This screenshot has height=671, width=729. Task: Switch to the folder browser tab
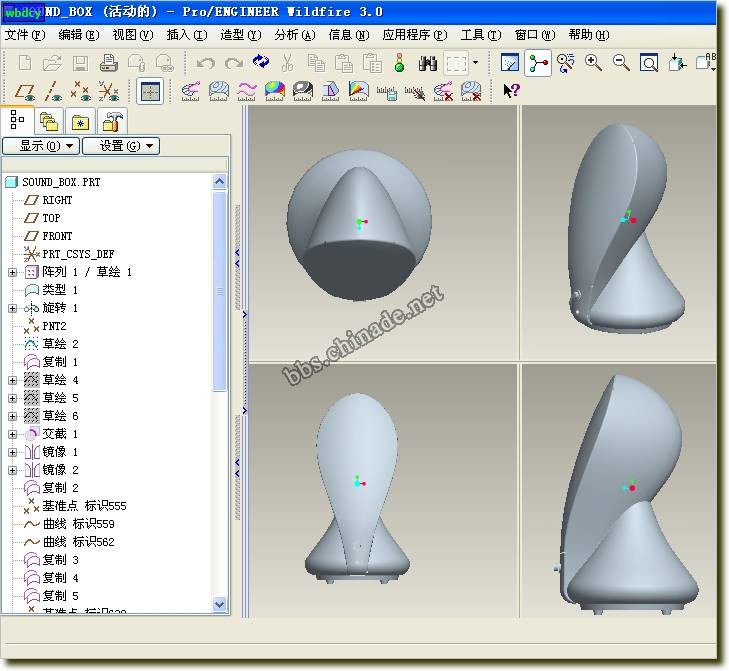(49, 121)
